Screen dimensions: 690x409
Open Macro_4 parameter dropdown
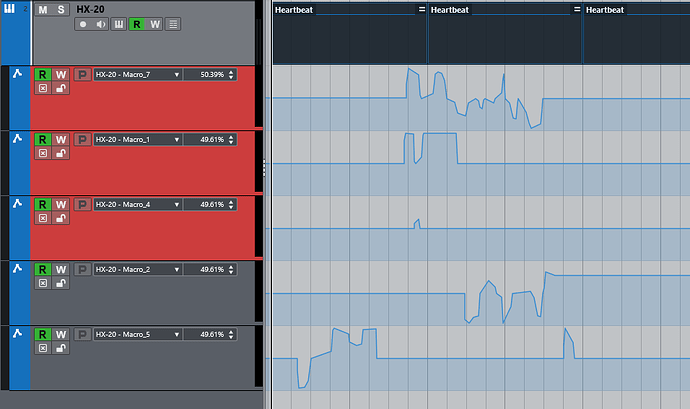click(x=137, y=204)
